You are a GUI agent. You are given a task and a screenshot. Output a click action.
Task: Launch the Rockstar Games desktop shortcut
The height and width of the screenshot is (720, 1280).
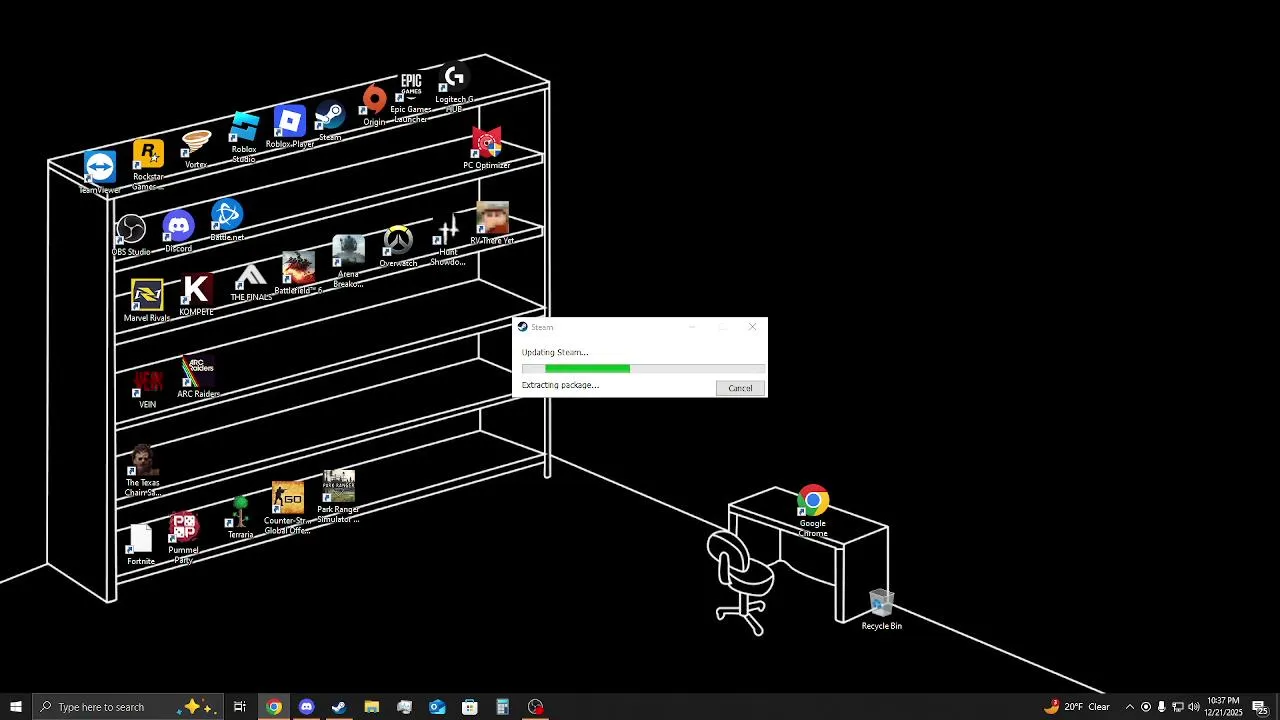tap(148, 165)
